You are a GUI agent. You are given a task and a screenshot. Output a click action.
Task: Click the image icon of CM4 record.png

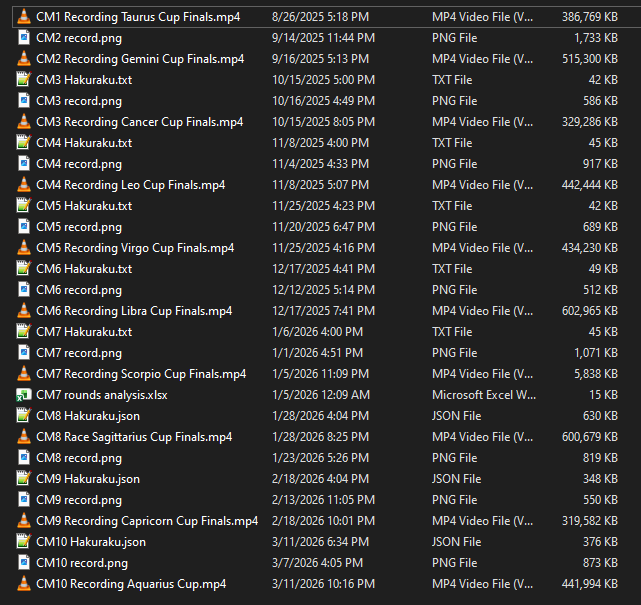(x=24, y=164)
